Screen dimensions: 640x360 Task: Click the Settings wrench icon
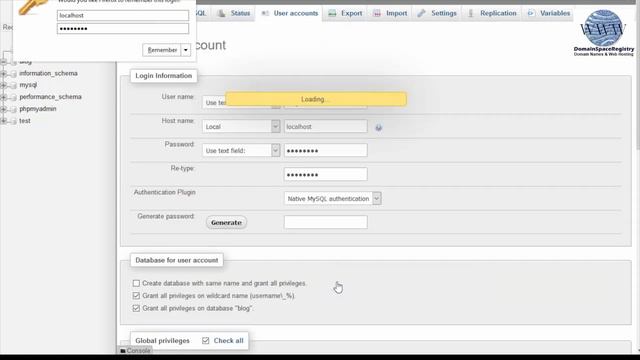pos(421,13)
